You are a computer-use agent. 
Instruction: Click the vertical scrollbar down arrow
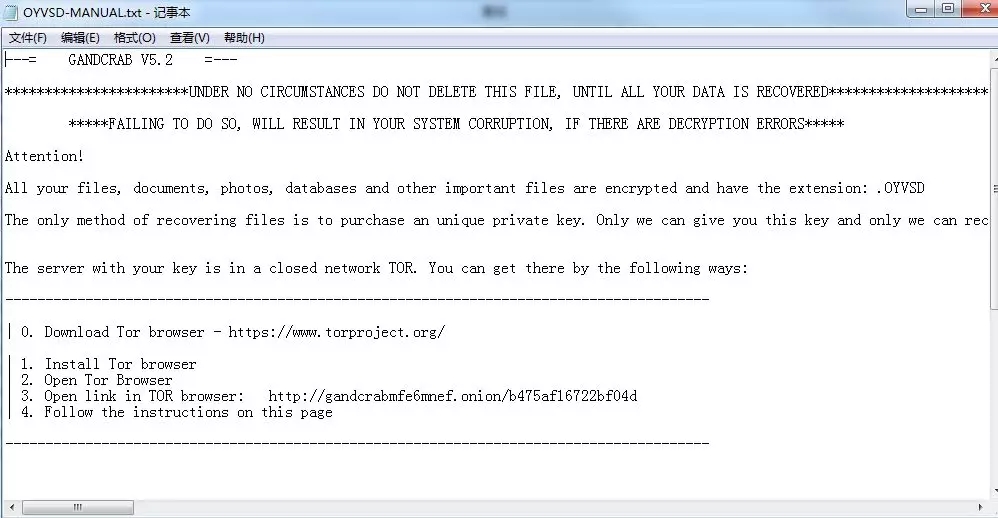[x=995, y=491]
